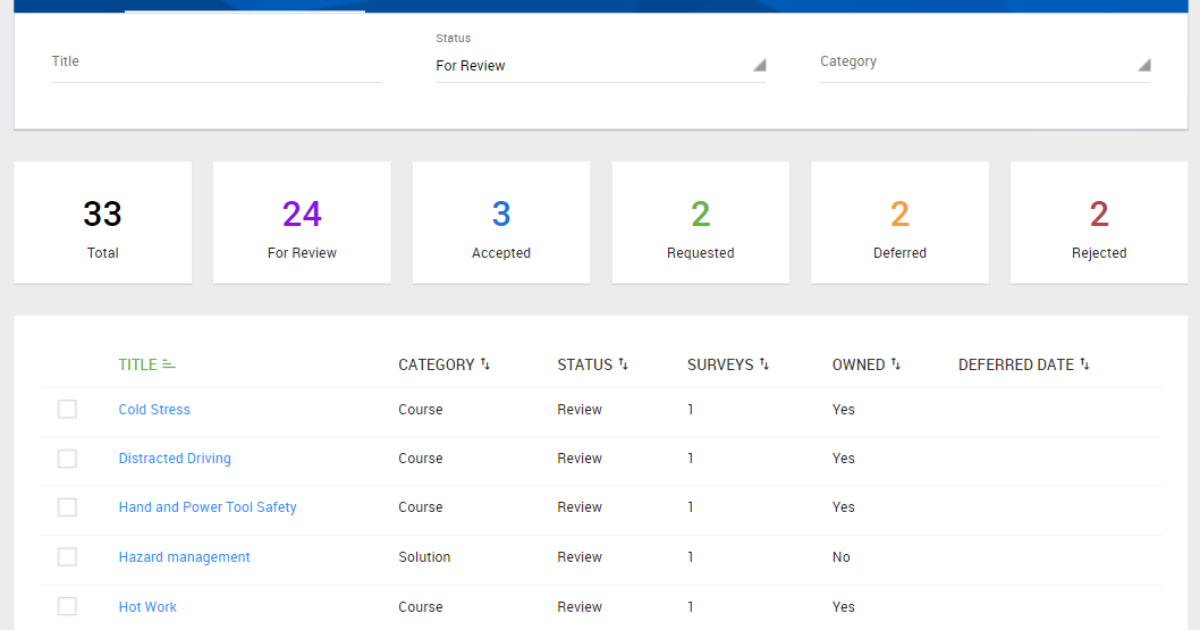Screen dimensions: 1200x630
Task: Sort table by Category column arrows
Action: point(485,365)
